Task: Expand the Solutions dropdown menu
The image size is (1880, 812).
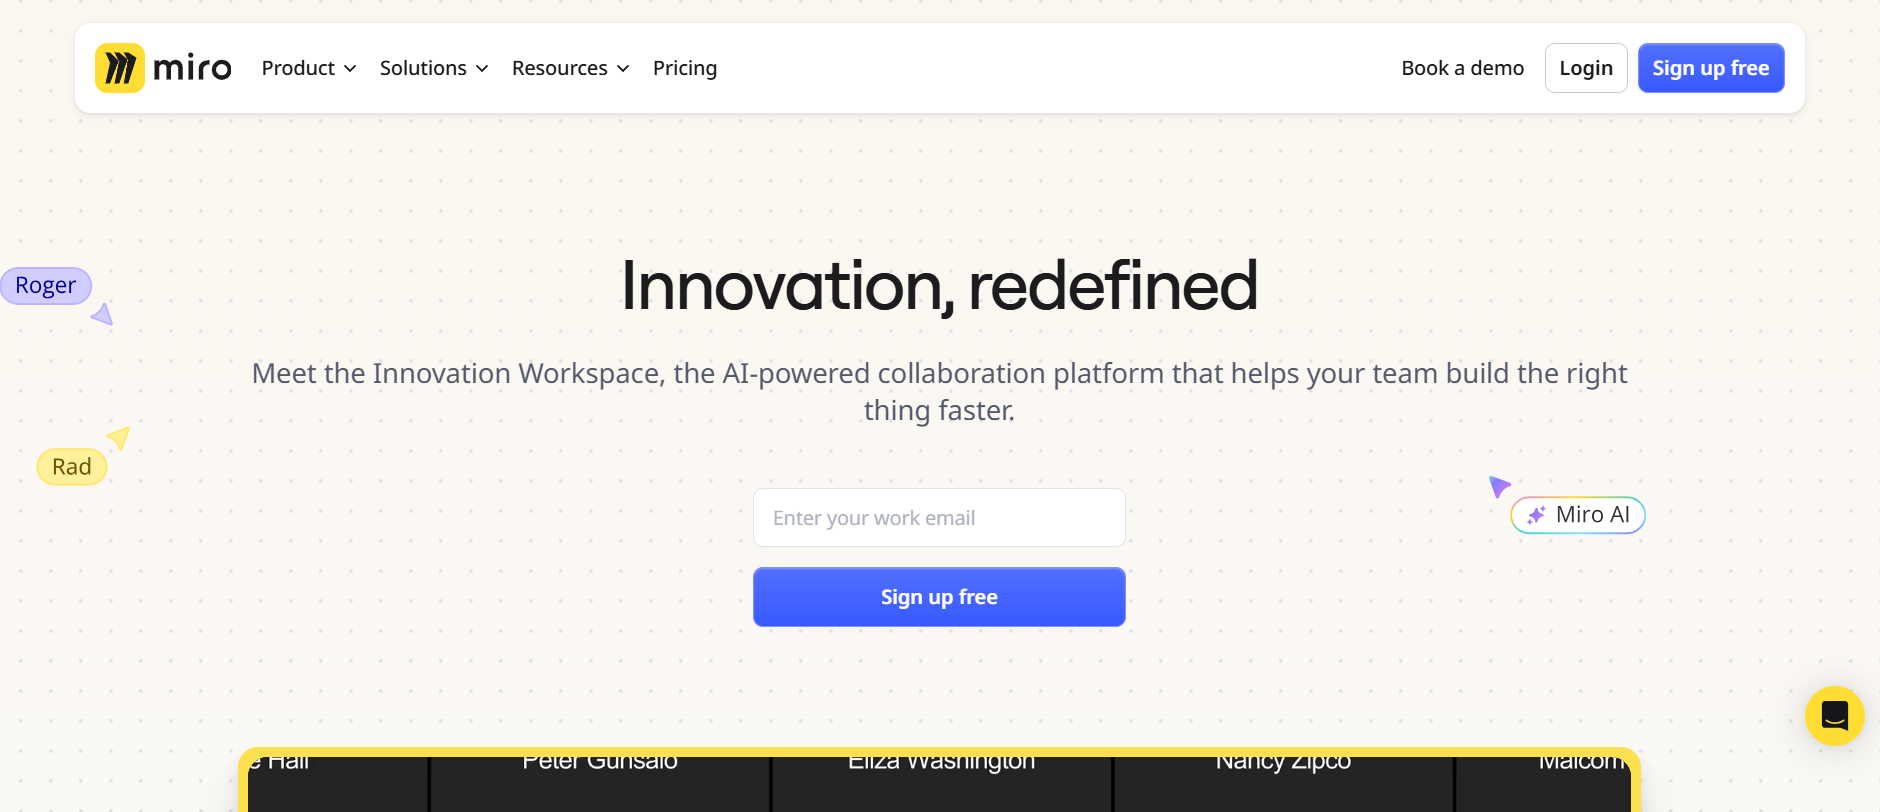Action: pyautogui.click(x=434, y=68)
